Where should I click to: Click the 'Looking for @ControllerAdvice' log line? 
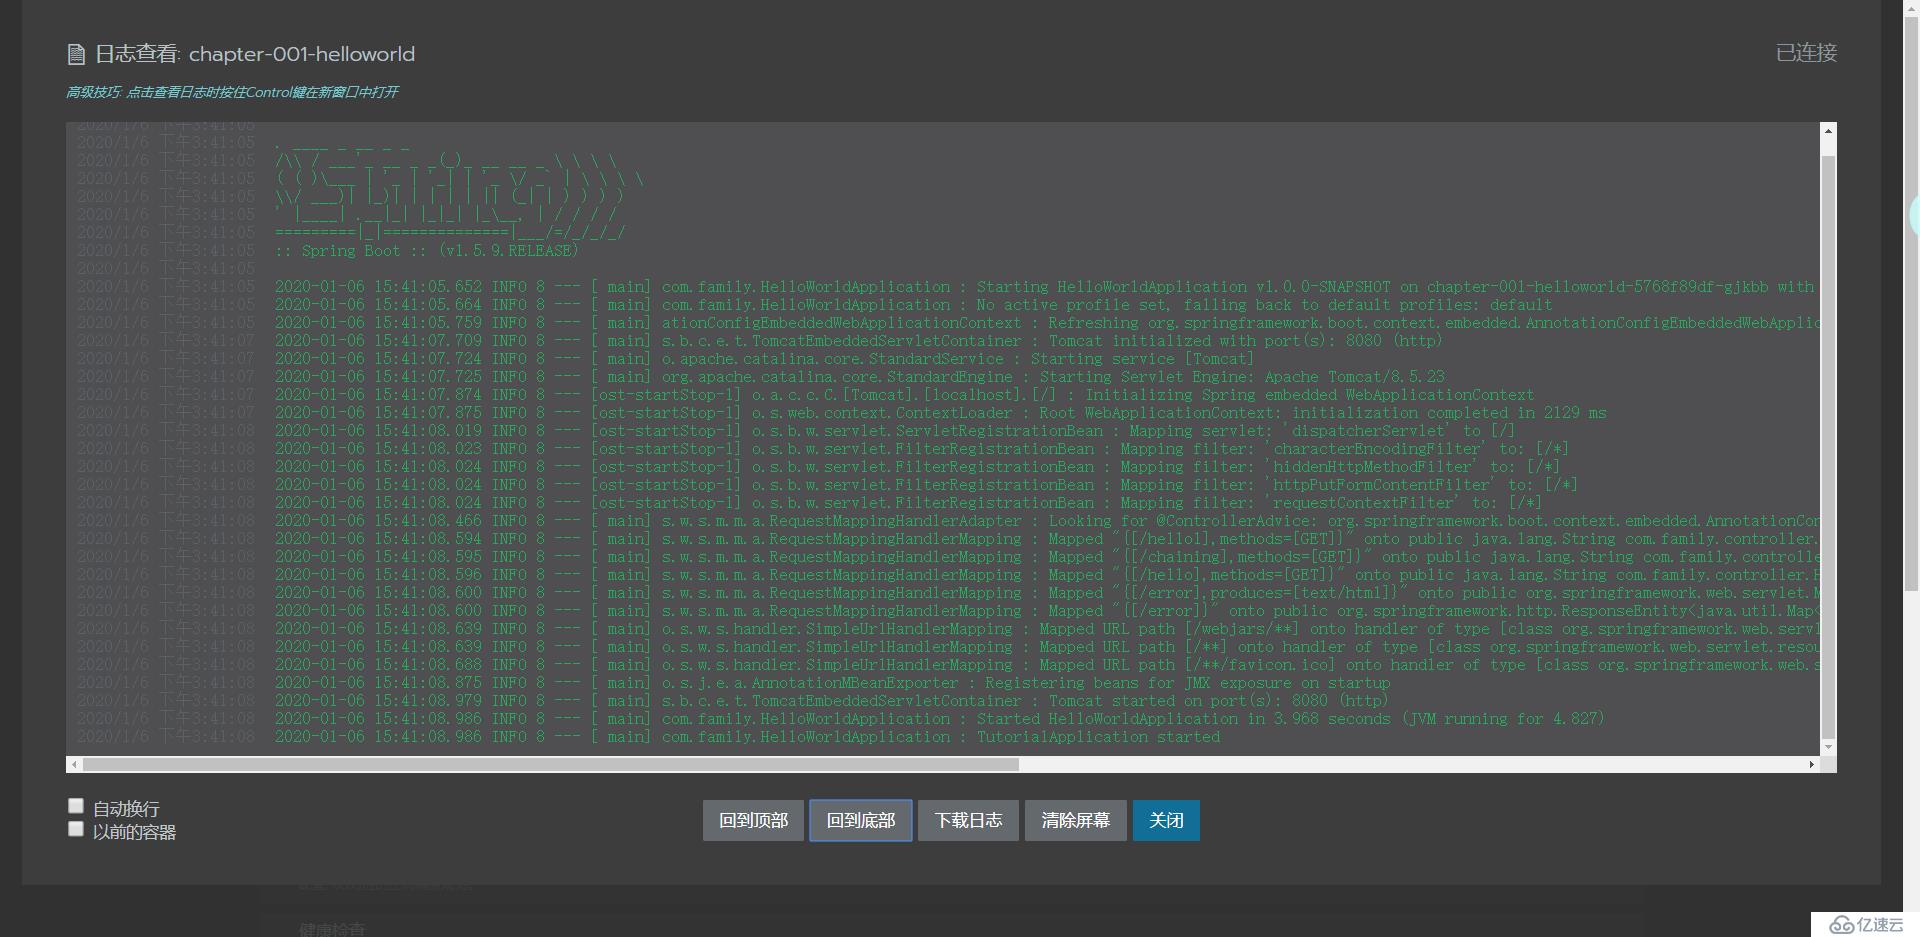pos(1047,521)
